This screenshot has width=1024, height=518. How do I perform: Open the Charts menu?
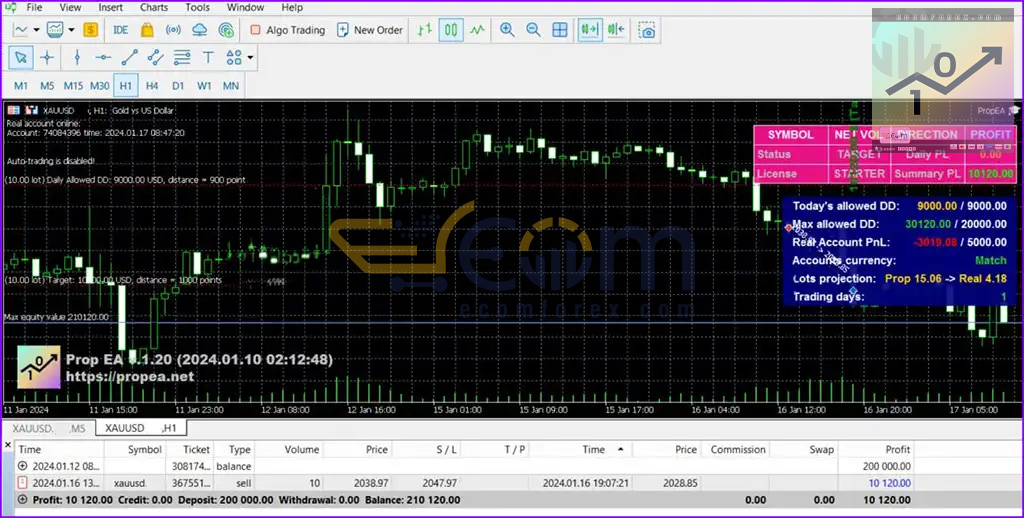(154, 8)
